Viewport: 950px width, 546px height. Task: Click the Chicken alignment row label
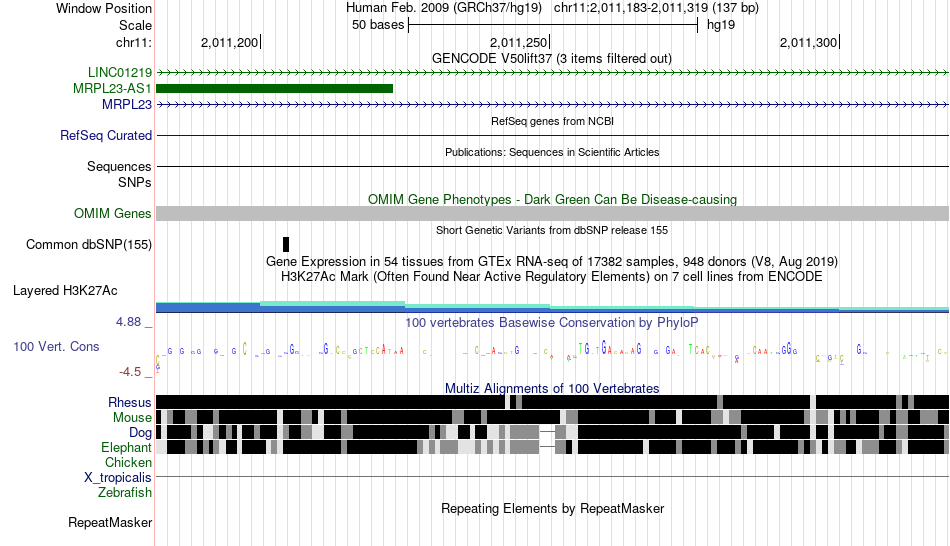coord(128,462)
